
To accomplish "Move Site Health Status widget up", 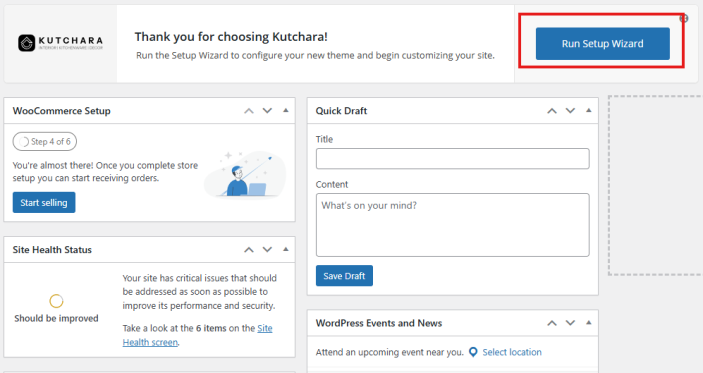I will click(249, 250).
